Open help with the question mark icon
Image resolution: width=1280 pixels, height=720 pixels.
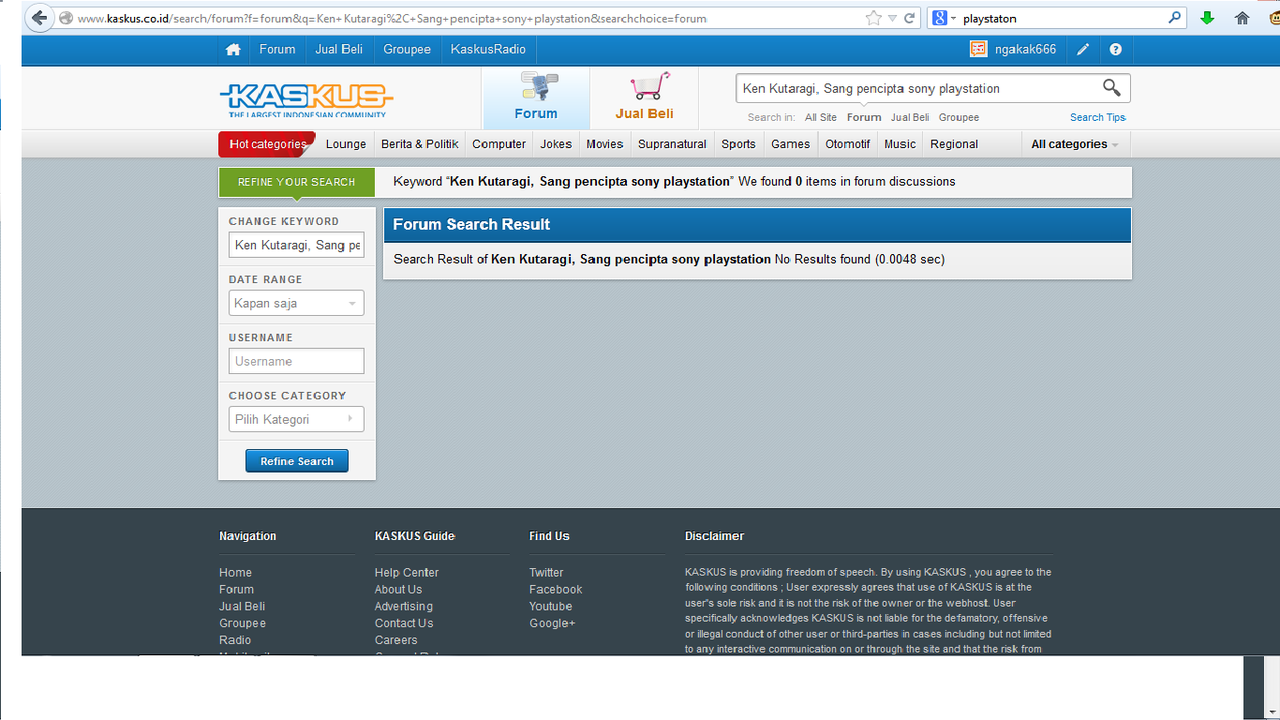coord(1116,49)
